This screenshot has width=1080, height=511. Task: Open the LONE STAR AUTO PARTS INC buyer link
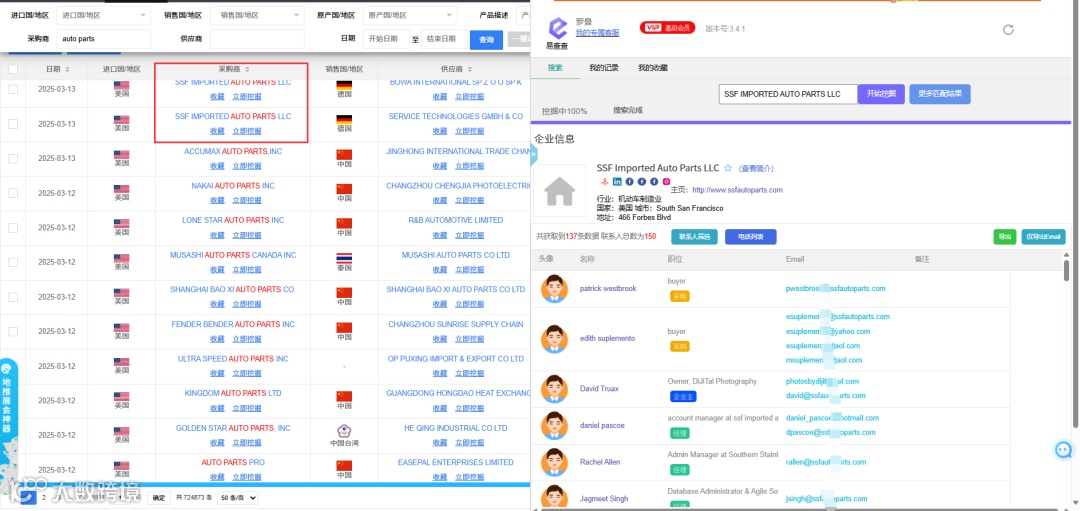point(233,220)
